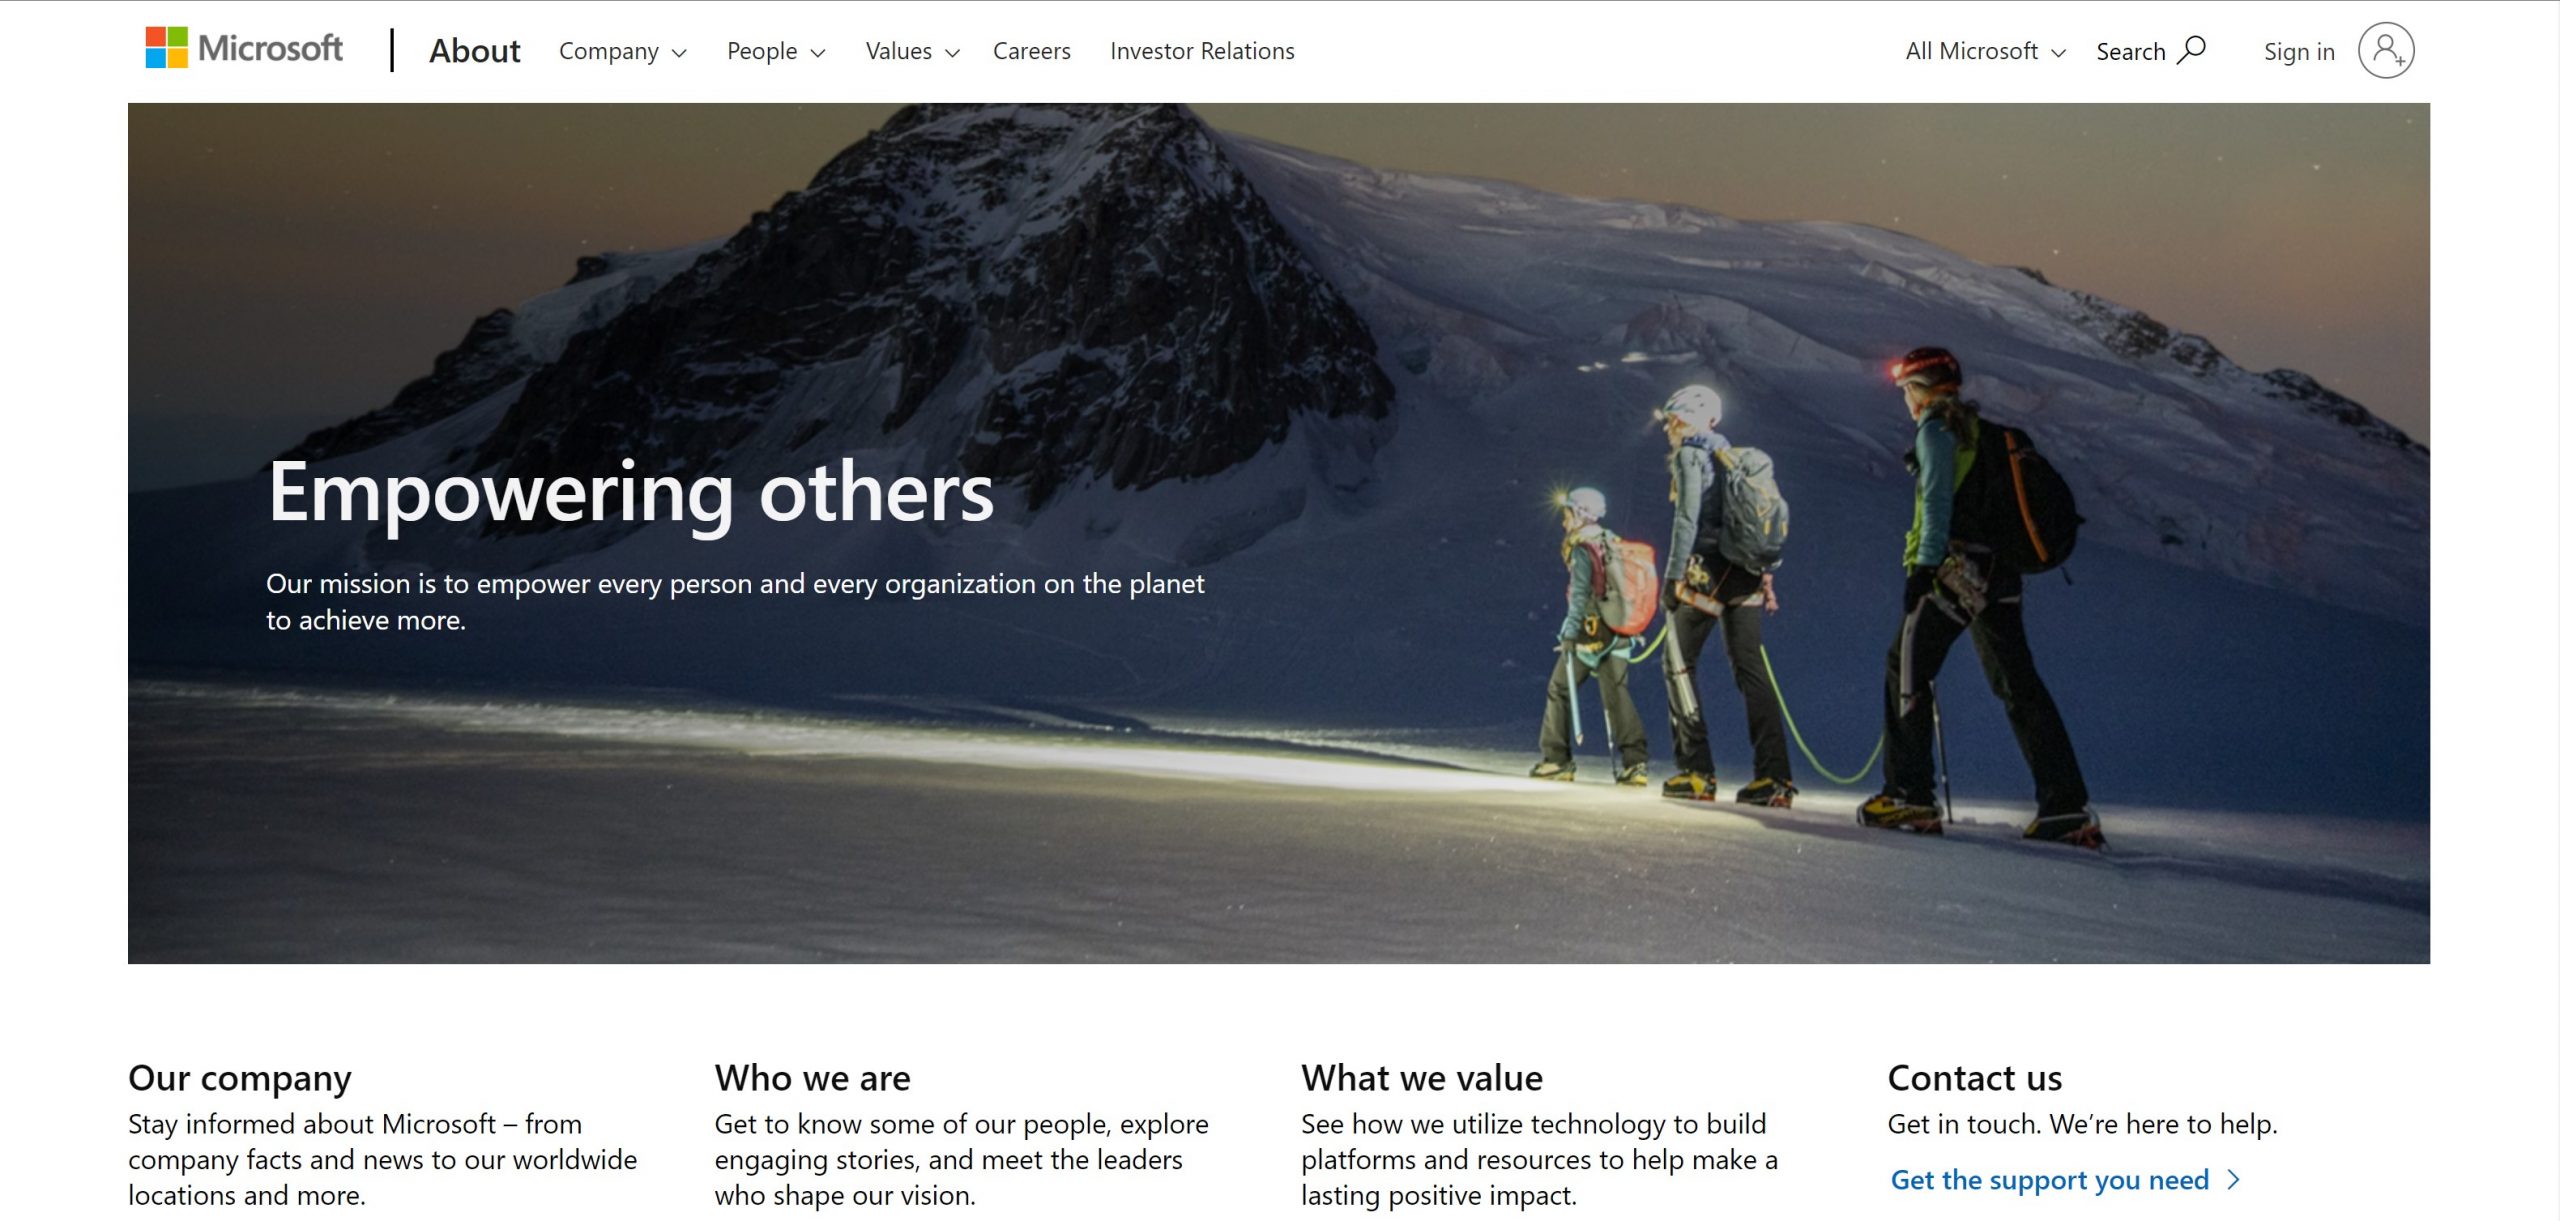This screenshot has height=1221, width=2560.
Task: Open the All Microsoft dropdown
Action: pos(1985,51)
